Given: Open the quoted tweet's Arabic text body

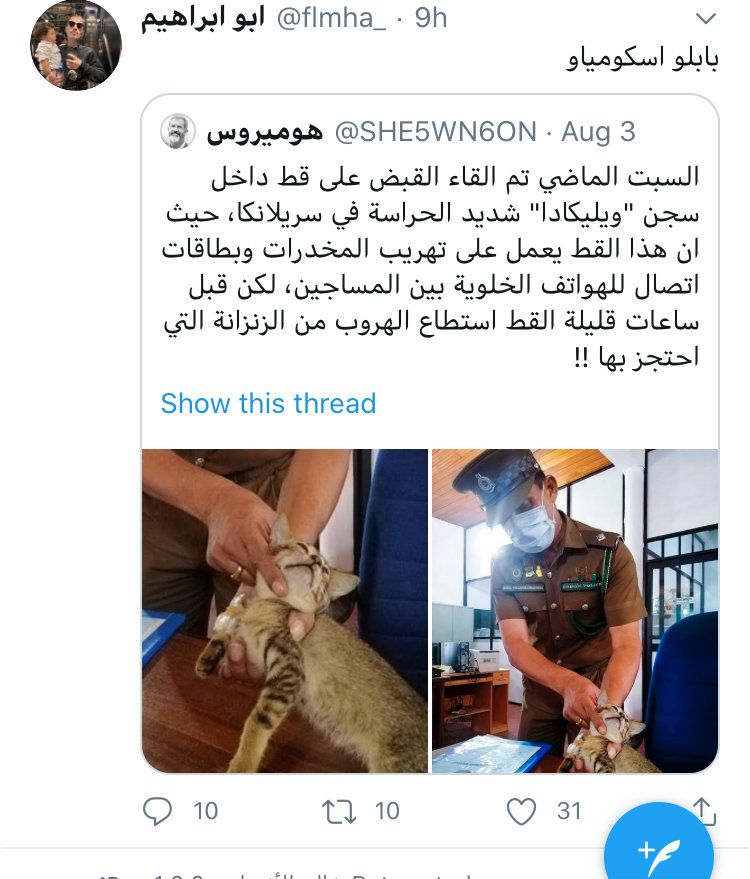Looking at the screenshot, I should tap(430, 267).
